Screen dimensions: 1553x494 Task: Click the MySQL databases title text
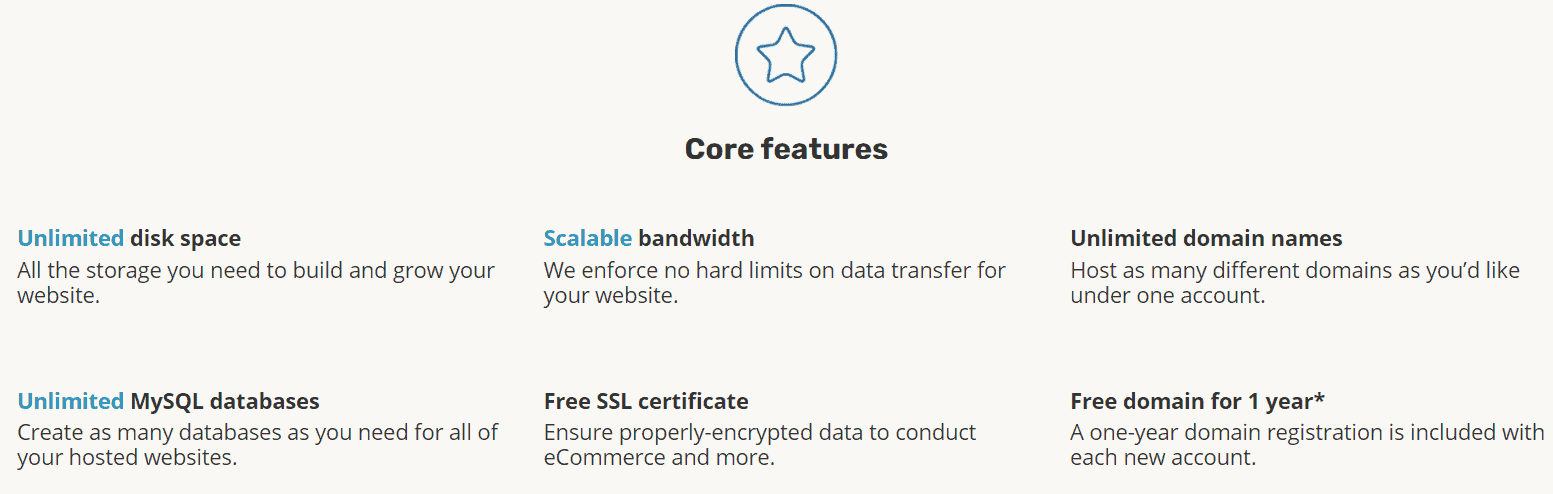(x=225, y=401)
